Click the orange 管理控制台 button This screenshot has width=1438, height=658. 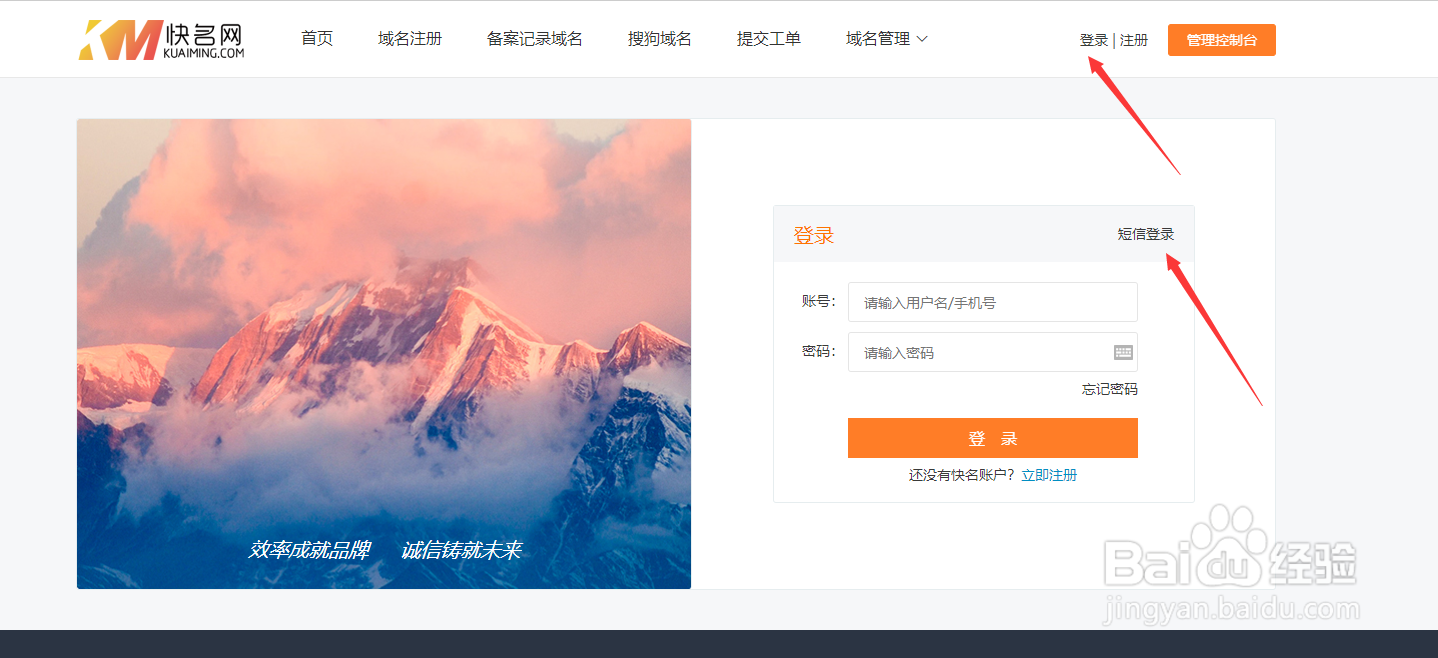tap(1221, 40)
